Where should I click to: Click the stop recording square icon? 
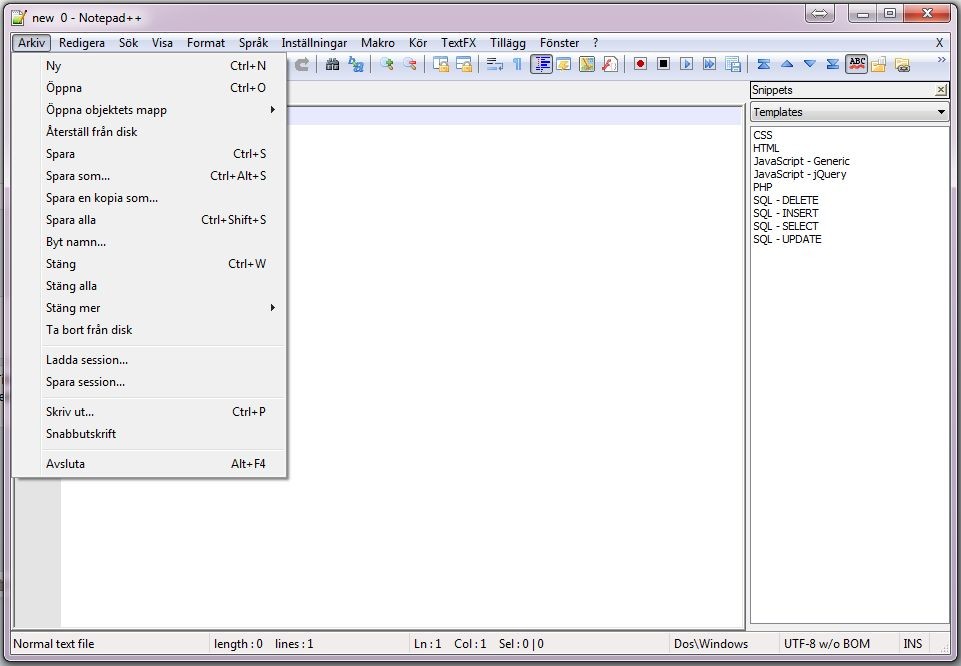pyautogui.click(x=663, y=64)
